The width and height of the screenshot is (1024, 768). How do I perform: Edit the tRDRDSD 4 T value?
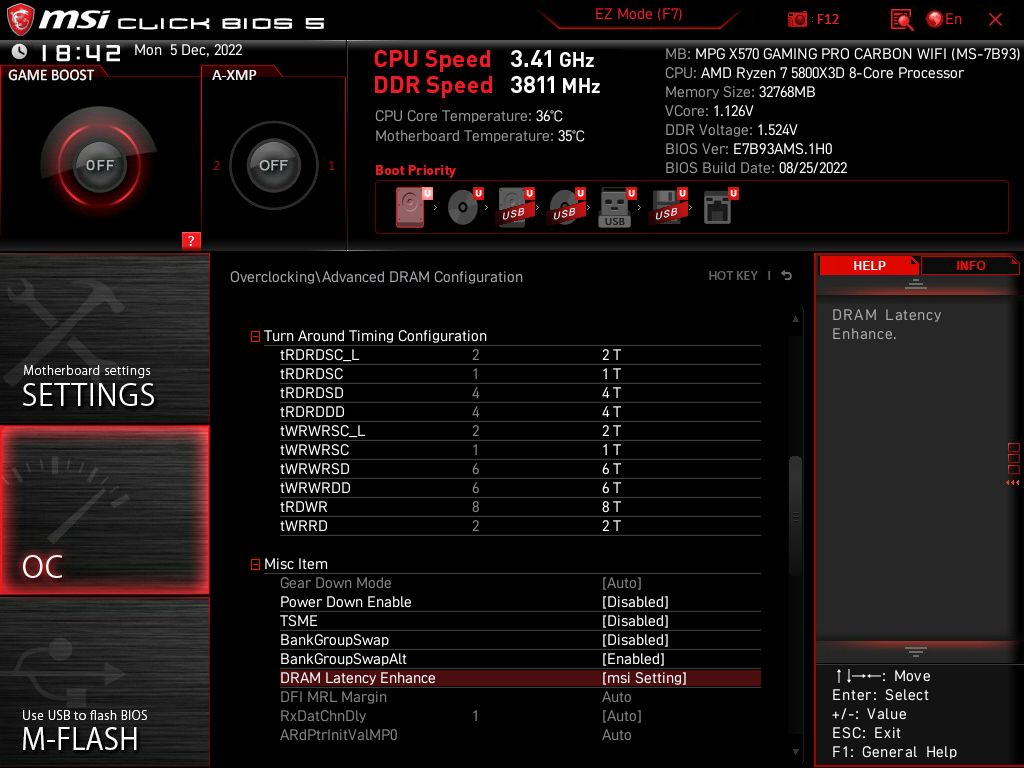(611, 392)
